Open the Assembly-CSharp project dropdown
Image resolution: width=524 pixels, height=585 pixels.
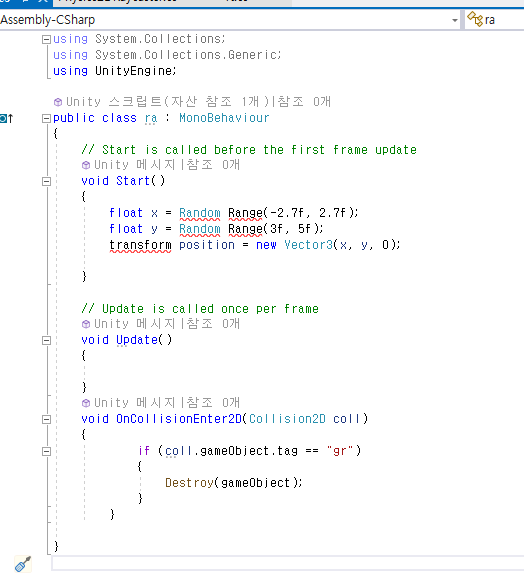(230, 20)
